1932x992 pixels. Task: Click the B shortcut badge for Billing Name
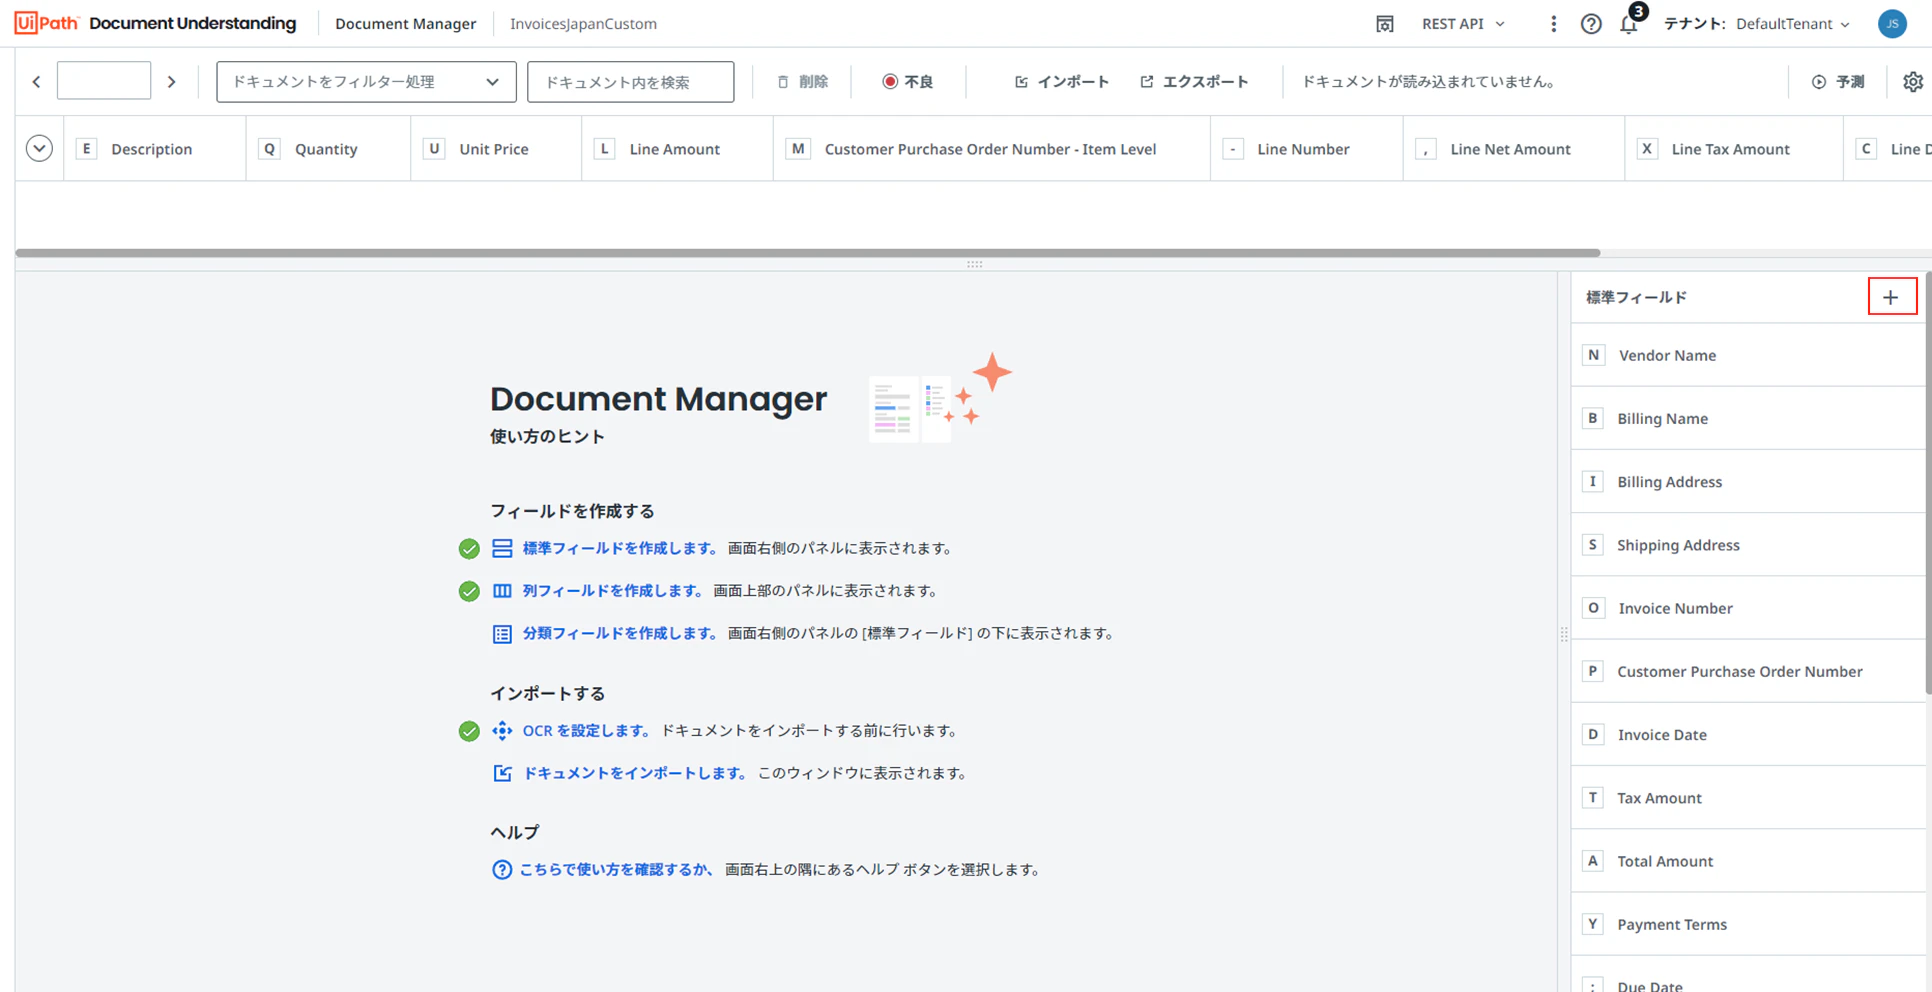(1593, 418)
